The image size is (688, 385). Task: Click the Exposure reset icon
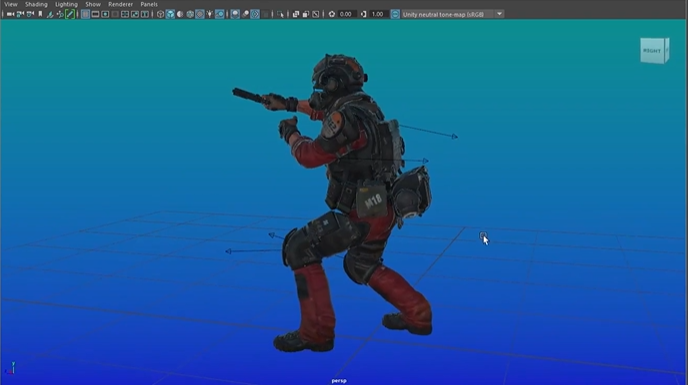point(332,14)
